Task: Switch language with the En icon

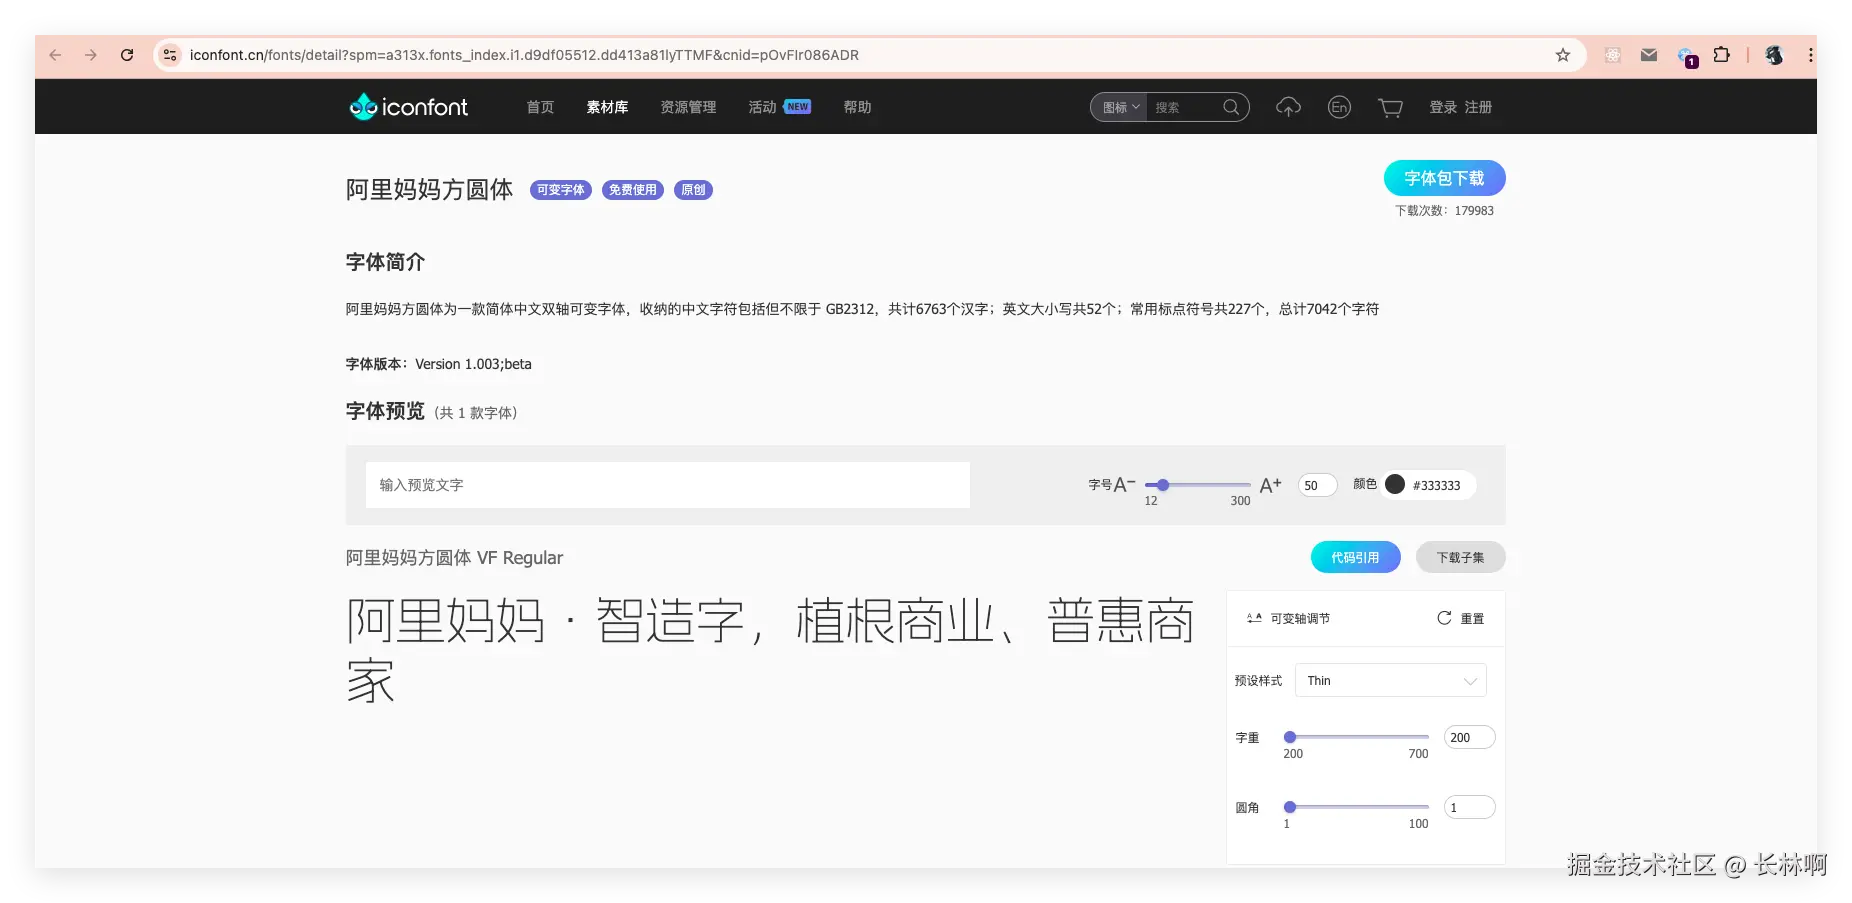Action: pyautogui.click(x=1339, y=107)
